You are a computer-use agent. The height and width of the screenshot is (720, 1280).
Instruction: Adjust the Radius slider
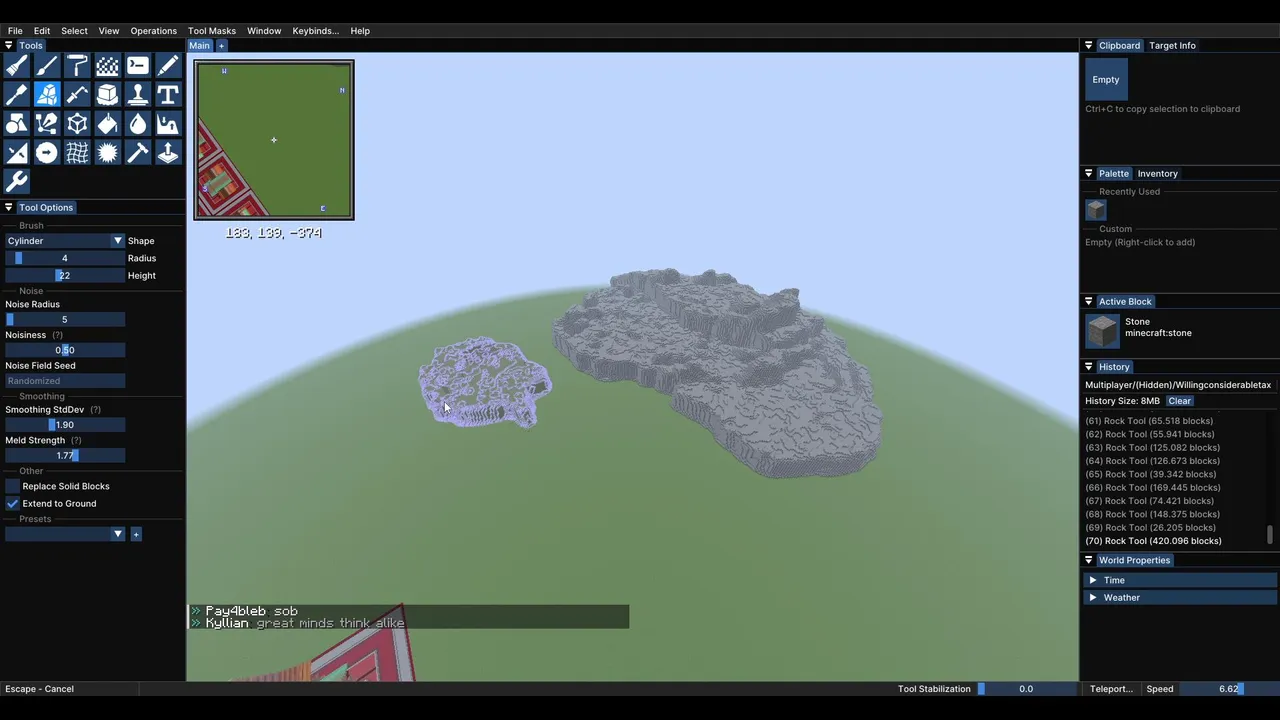point(65,258)
